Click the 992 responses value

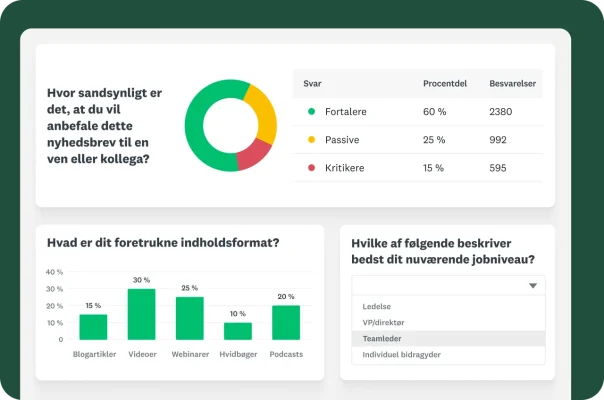click(498, 140)
